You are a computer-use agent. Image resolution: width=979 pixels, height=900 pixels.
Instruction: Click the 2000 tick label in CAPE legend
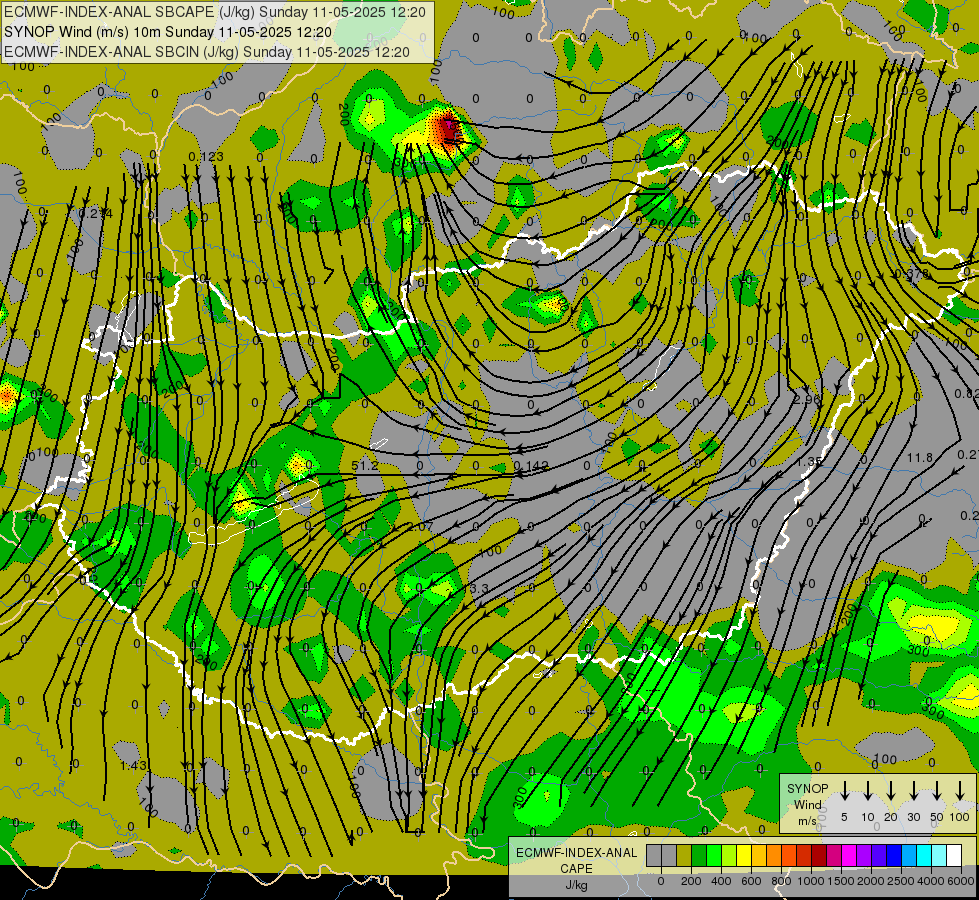871,881
